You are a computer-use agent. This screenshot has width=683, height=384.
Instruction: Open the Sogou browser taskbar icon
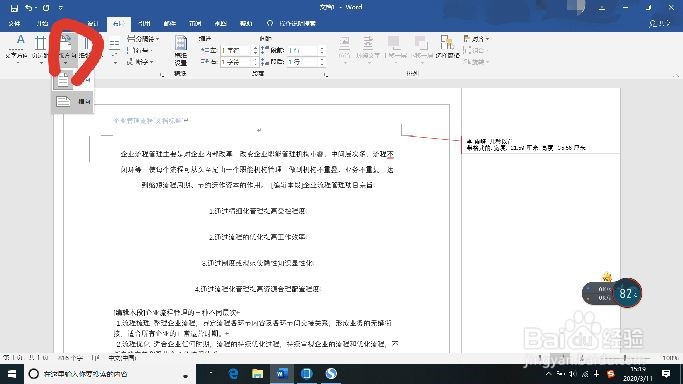[331, 374]
